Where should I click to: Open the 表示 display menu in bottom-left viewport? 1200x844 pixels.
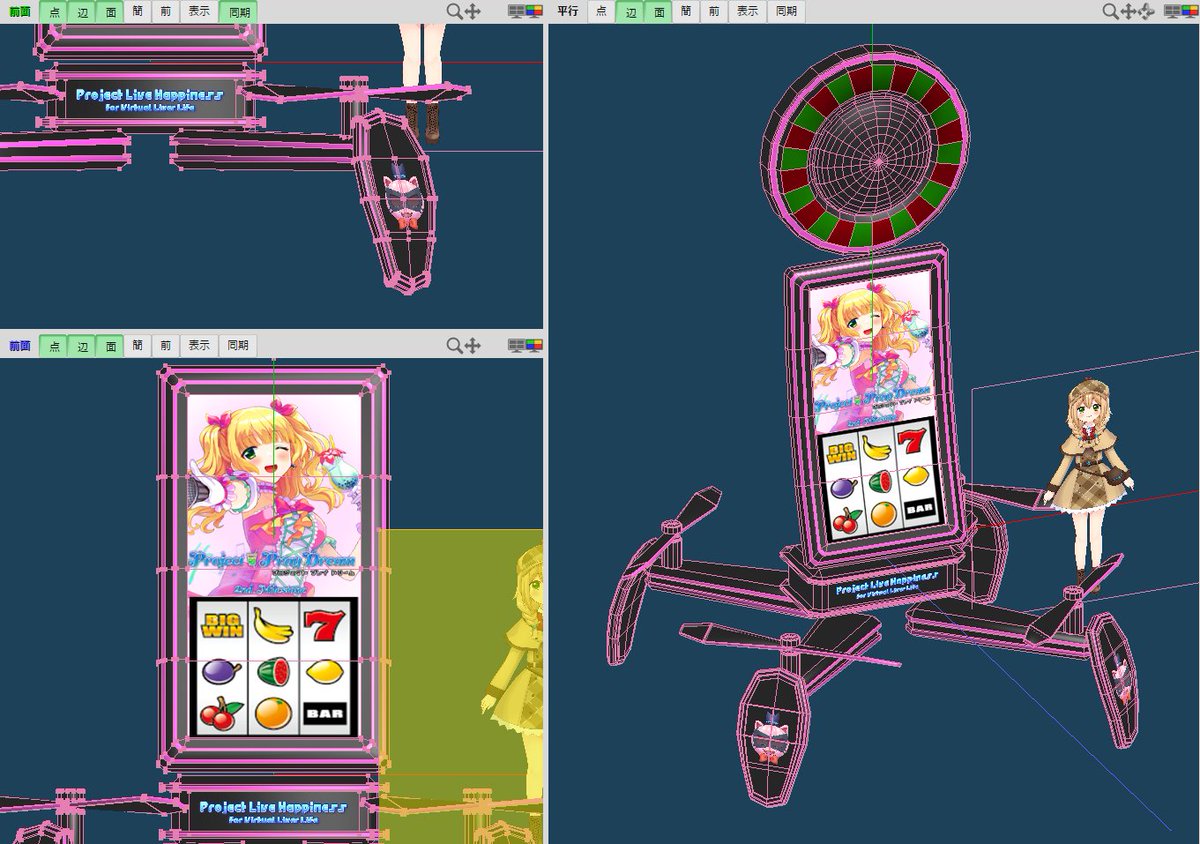pyautogui.click(x=199, y=346)
